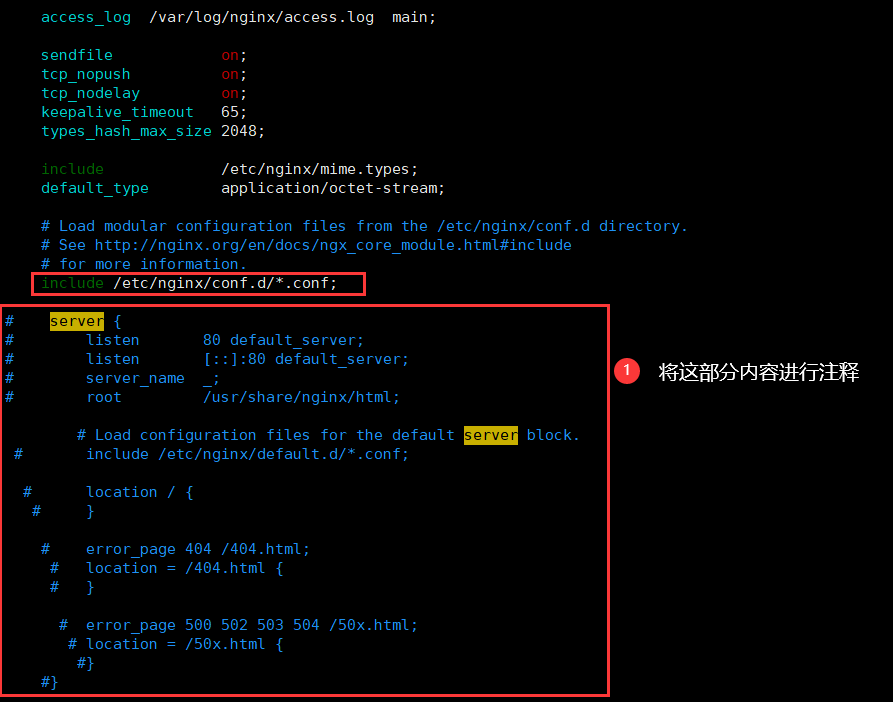Click the nginx.org docs URL in comment
893x702 pixels.
tap(333, 245)
